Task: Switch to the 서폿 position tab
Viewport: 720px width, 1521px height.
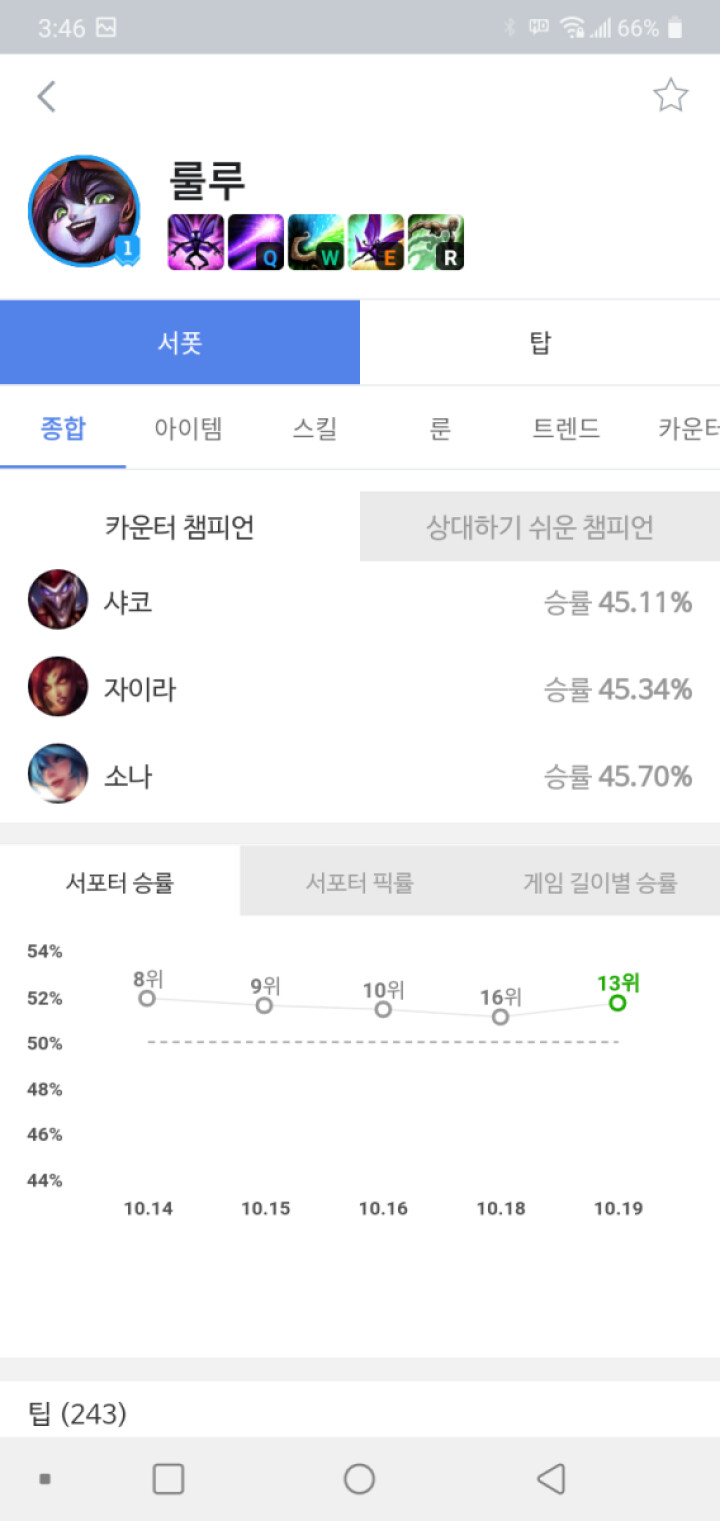Action: [180, 343]
